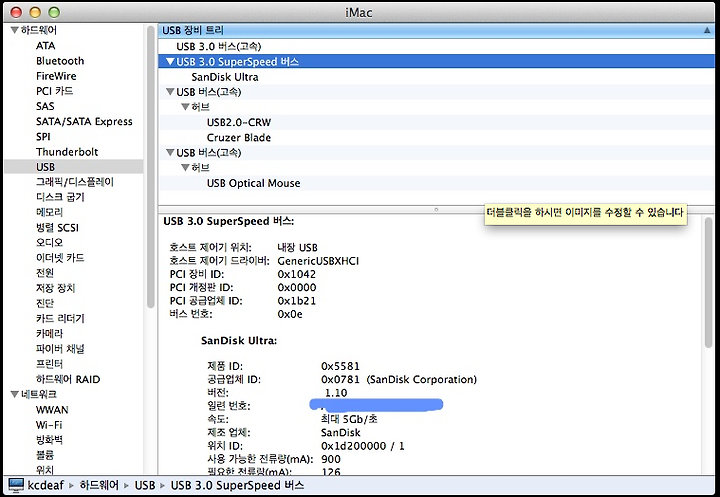Click kcdeaf in the bottom path bar
This screenshot has height=497, width=720.
pos(45,485)
